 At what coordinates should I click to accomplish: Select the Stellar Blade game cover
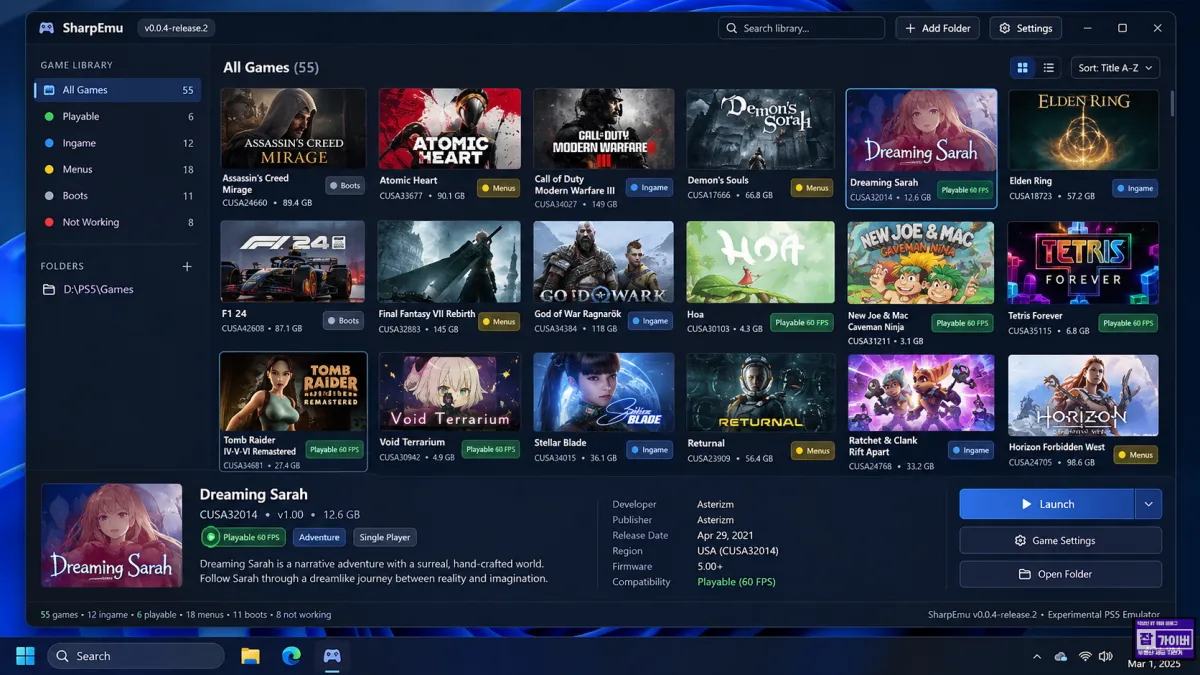tap(603, 393)
